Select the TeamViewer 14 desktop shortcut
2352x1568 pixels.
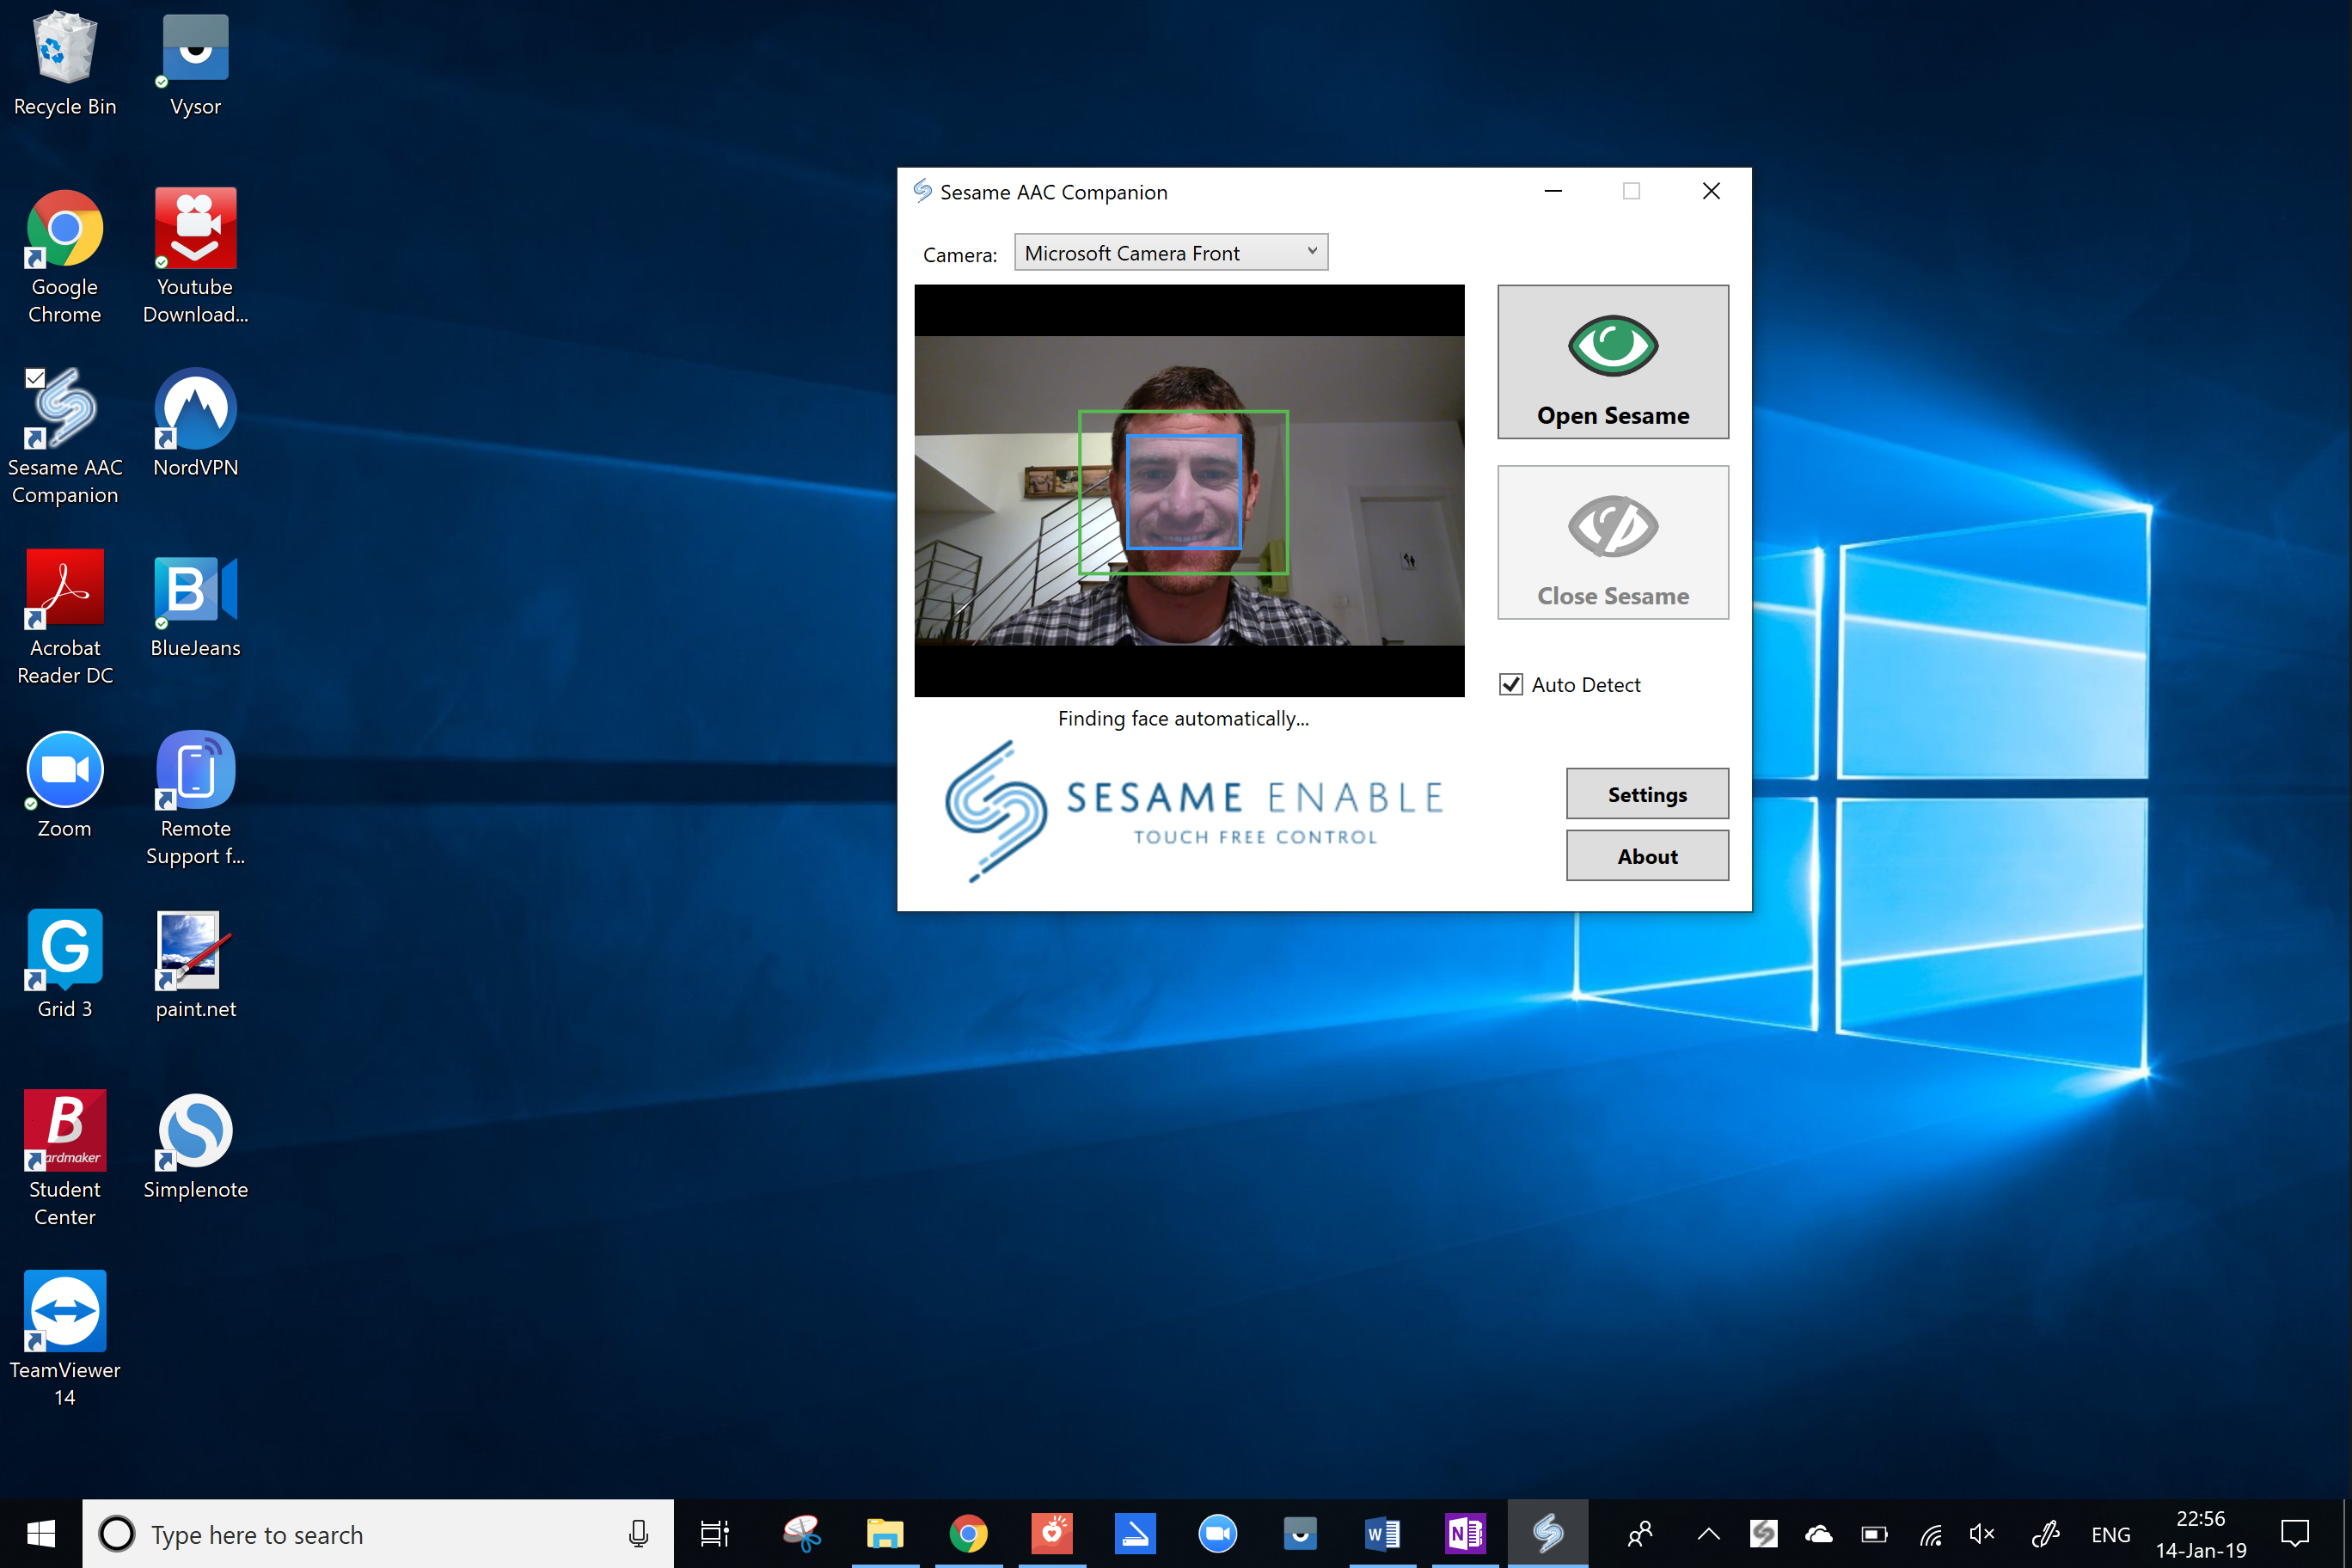(x=65, y=1340)
